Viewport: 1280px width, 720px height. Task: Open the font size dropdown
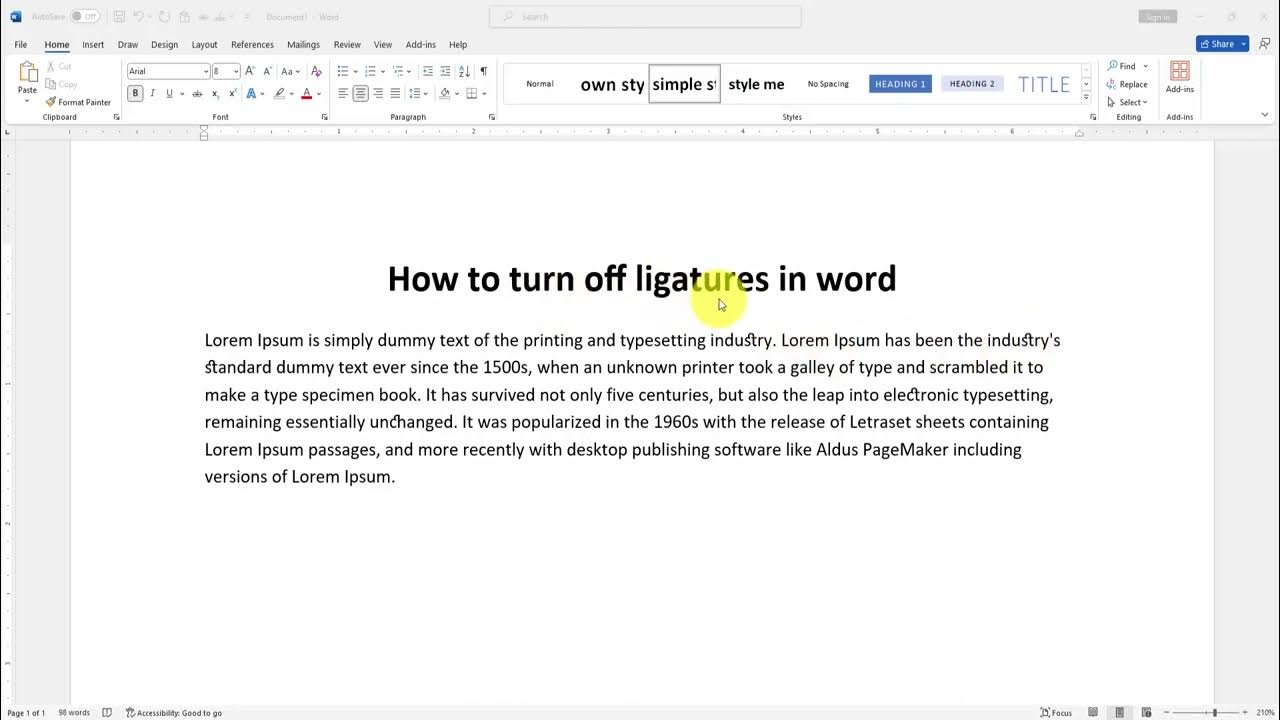pyautogui.click(x=236, y=71)
